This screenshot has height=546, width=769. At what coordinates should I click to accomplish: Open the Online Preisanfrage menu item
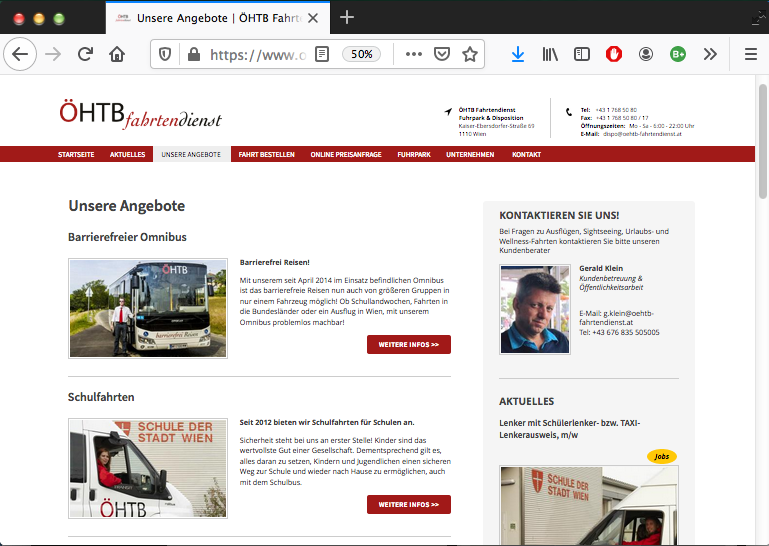(346, 154)
